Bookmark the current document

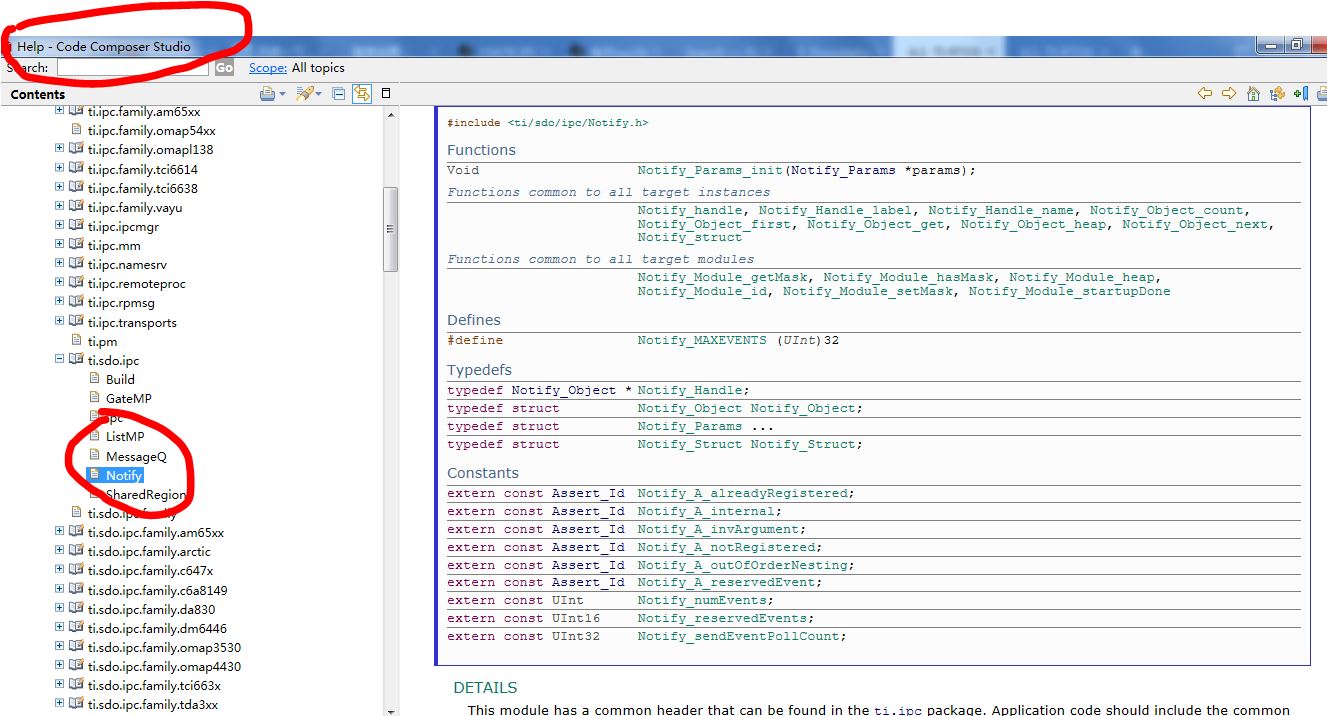(1300, 94)
